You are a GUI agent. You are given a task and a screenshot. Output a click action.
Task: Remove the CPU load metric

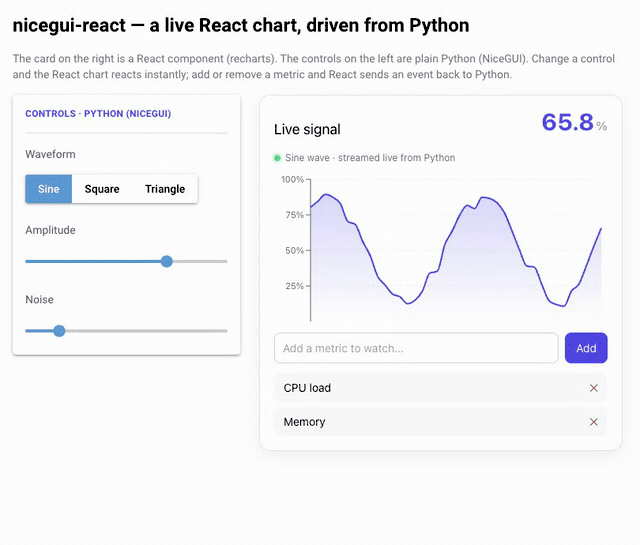[x=594, y=388]
